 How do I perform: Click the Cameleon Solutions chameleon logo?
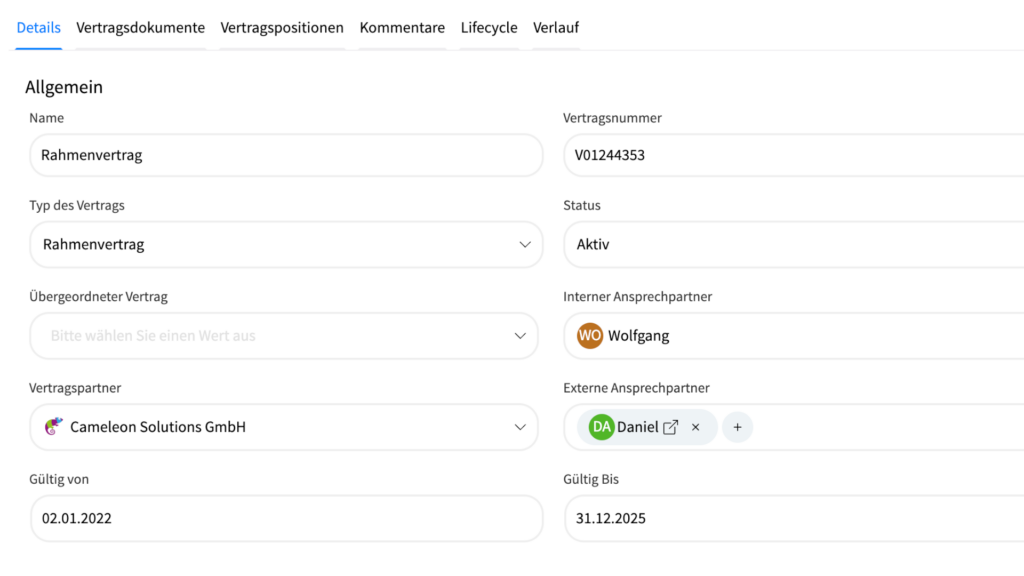54,427
